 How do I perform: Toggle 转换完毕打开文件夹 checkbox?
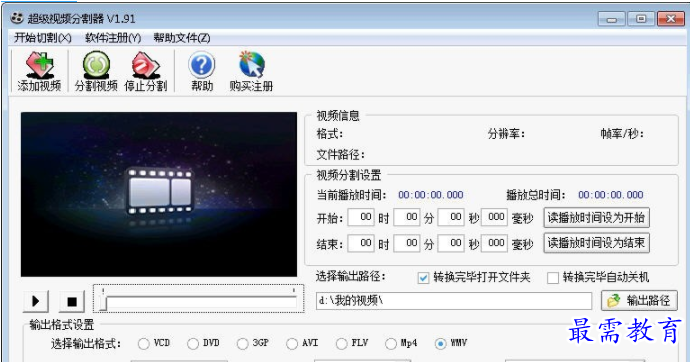coord(423,278)
